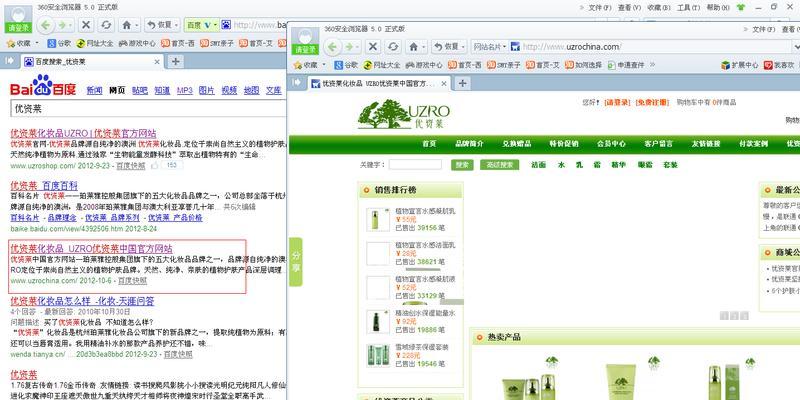The image size is (800, 400).
Task: Click the Baidu logo
Action: pos(43,86)
